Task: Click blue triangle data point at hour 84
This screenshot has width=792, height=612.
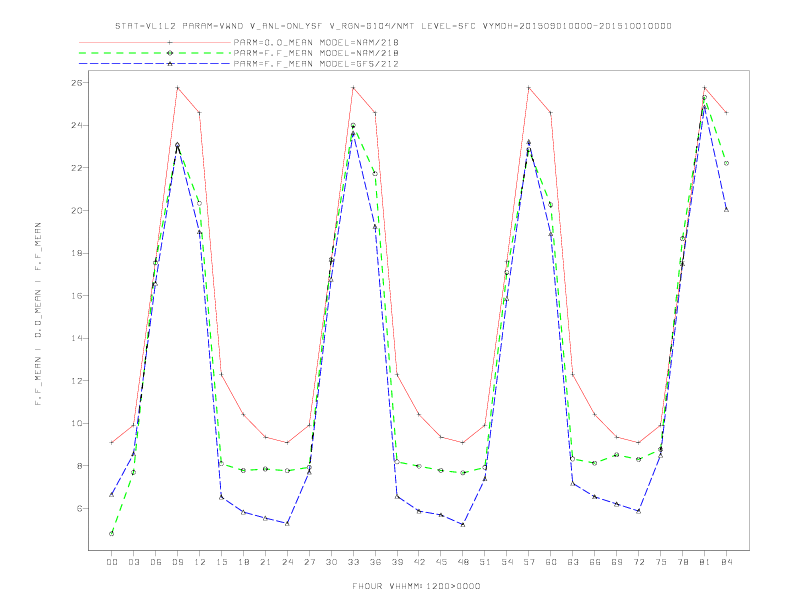Action: pos(726,210)
